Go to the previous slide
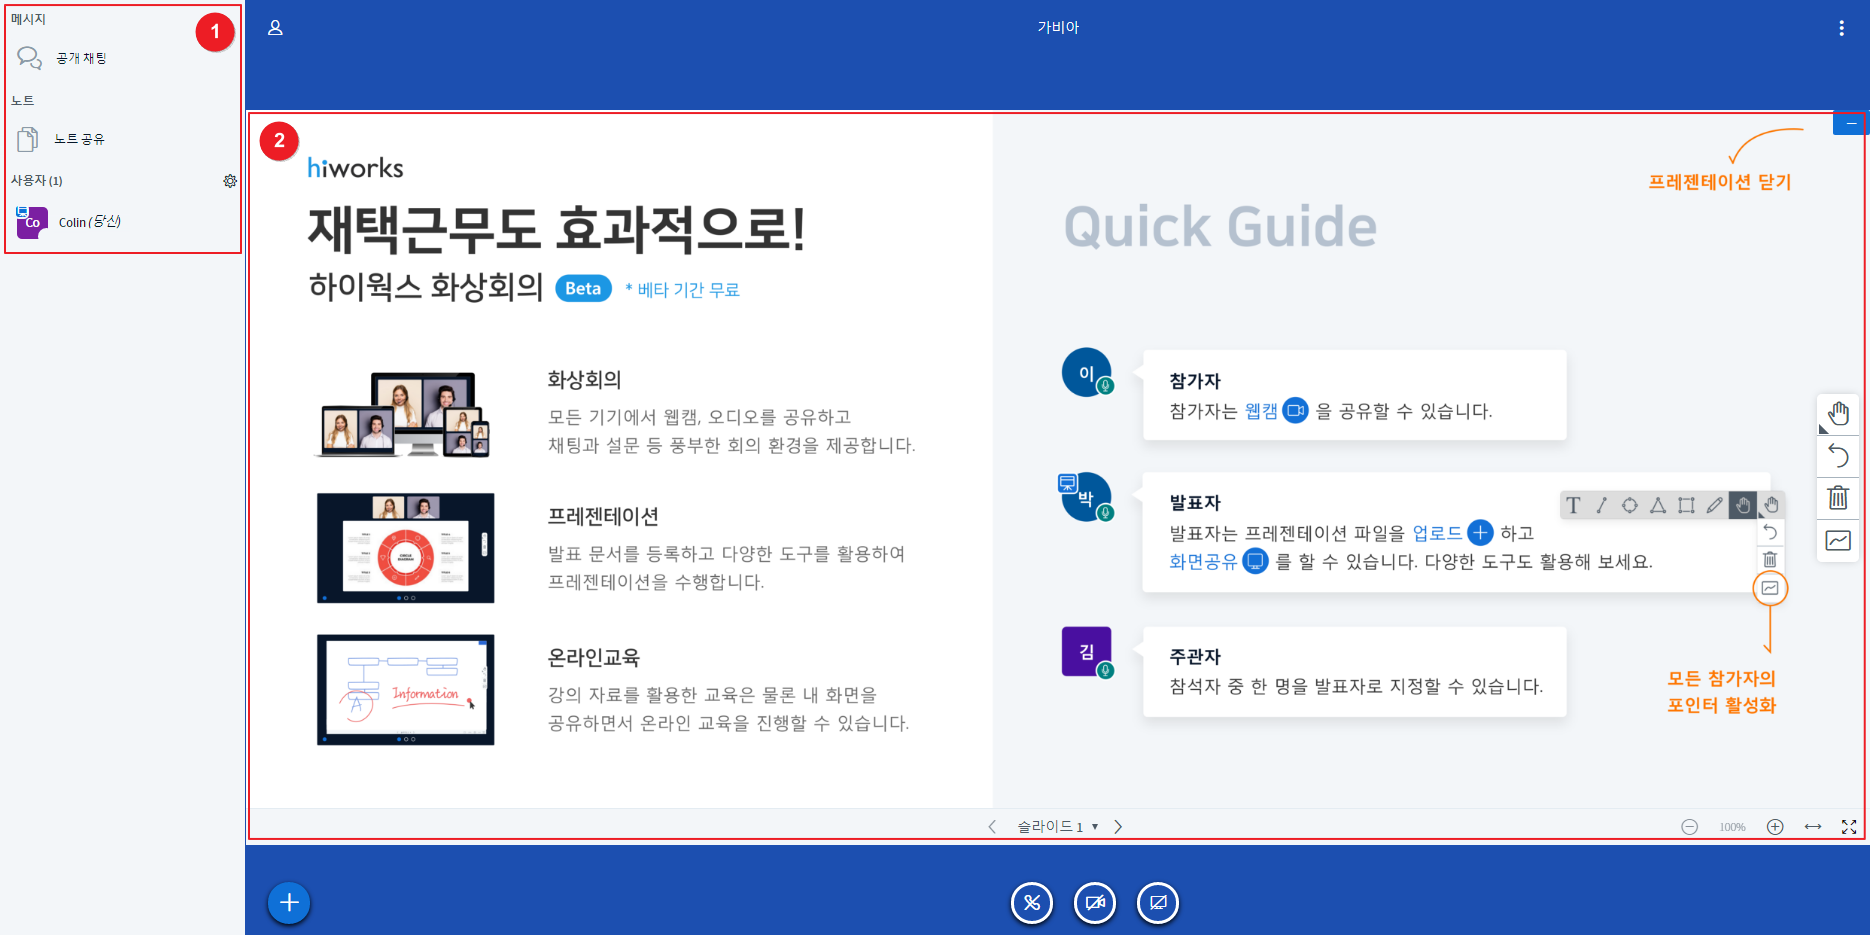The height and width of the screenshot is (935, 1870). tap(992, 827)
